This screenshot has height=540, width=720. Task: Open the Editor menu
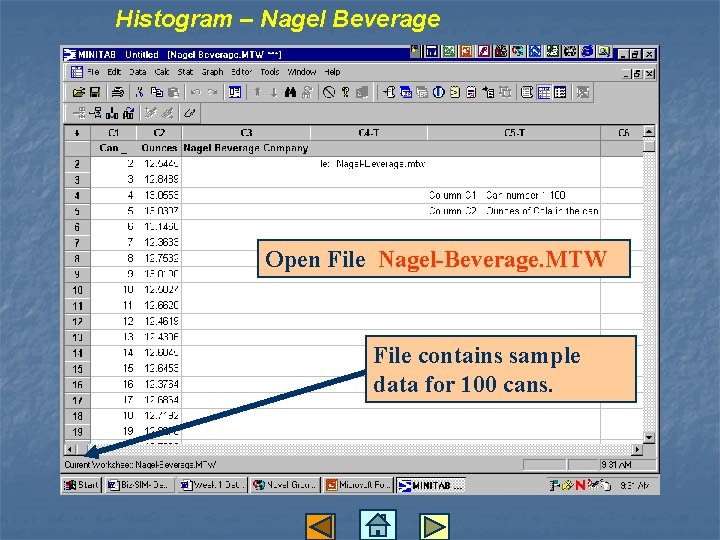point(242,72)
